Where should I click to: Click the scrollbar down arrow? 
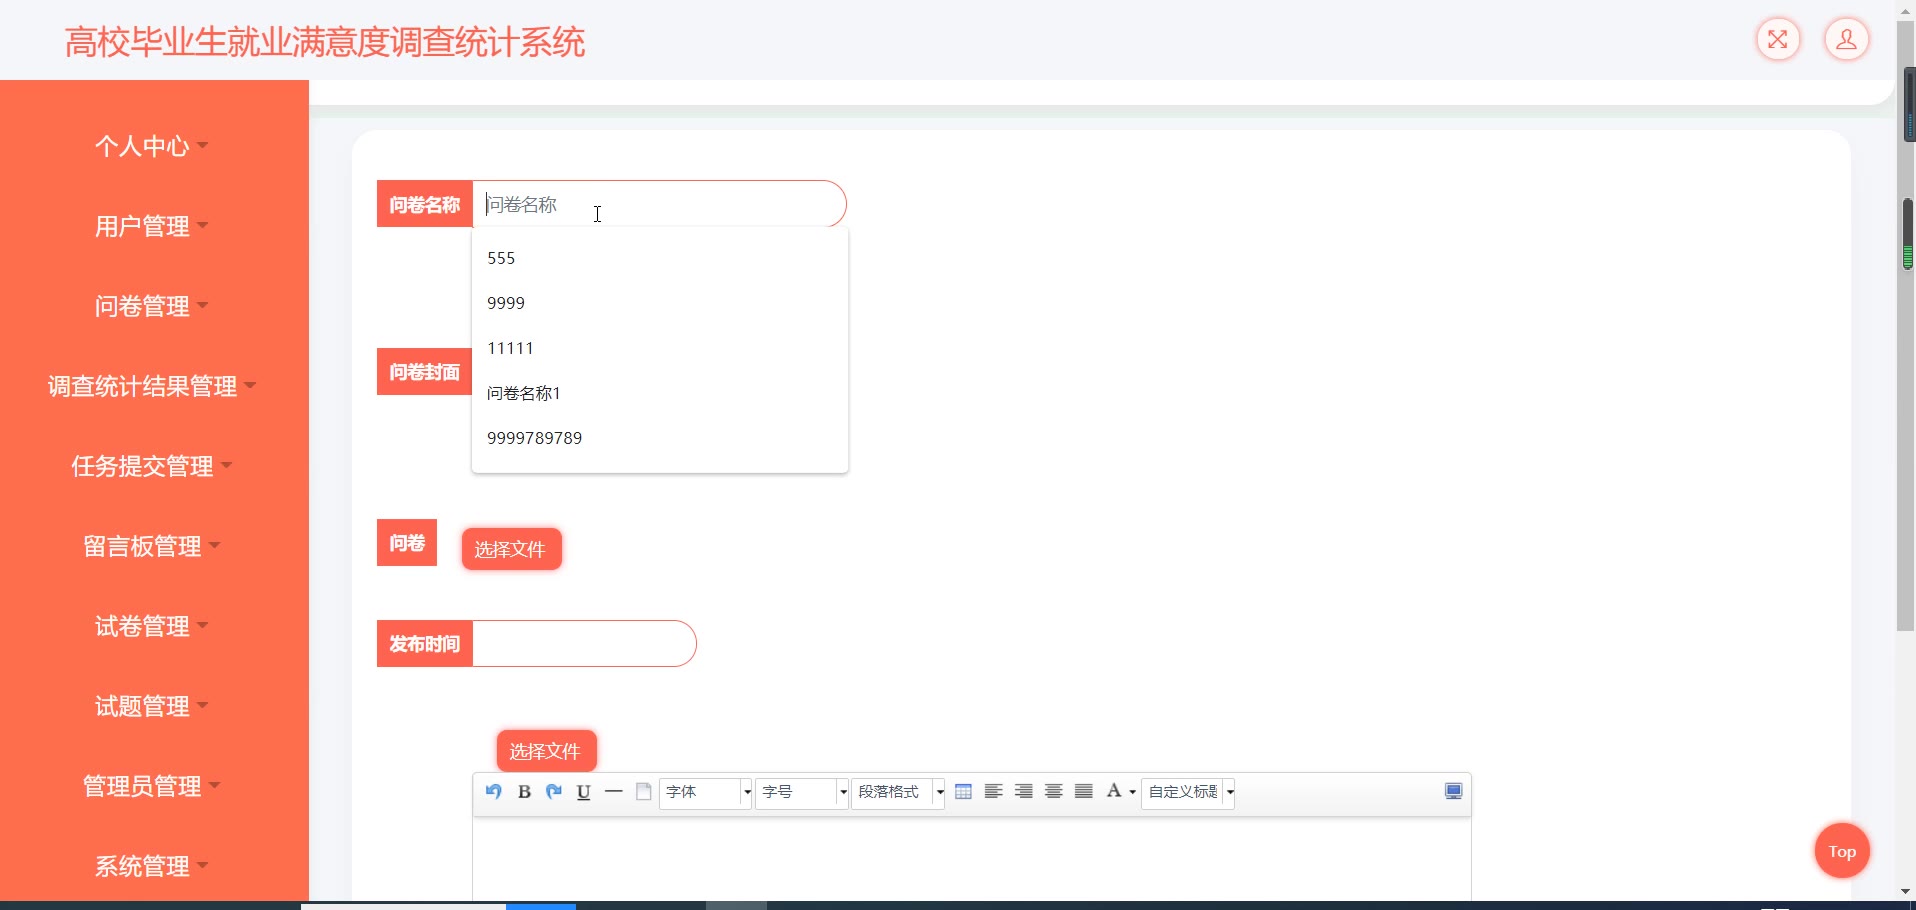click(x=1906, y=891)
